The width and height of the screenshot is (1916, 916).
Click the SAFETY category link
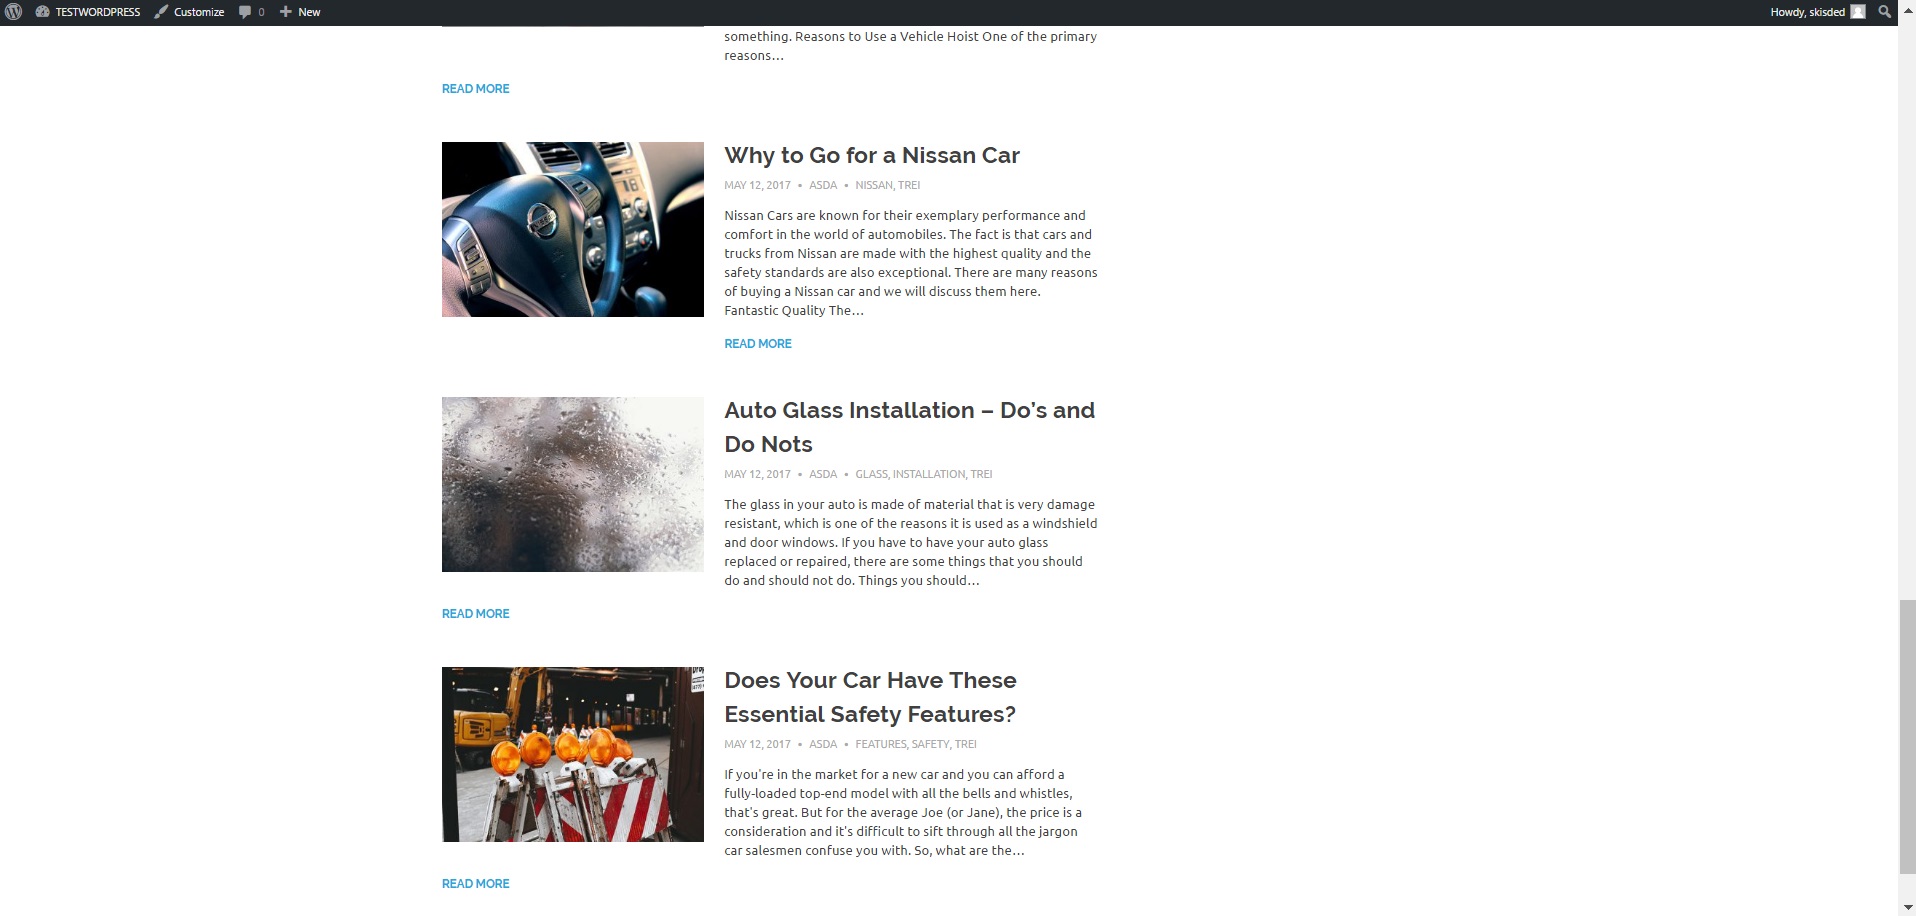[x=930, y=744]
